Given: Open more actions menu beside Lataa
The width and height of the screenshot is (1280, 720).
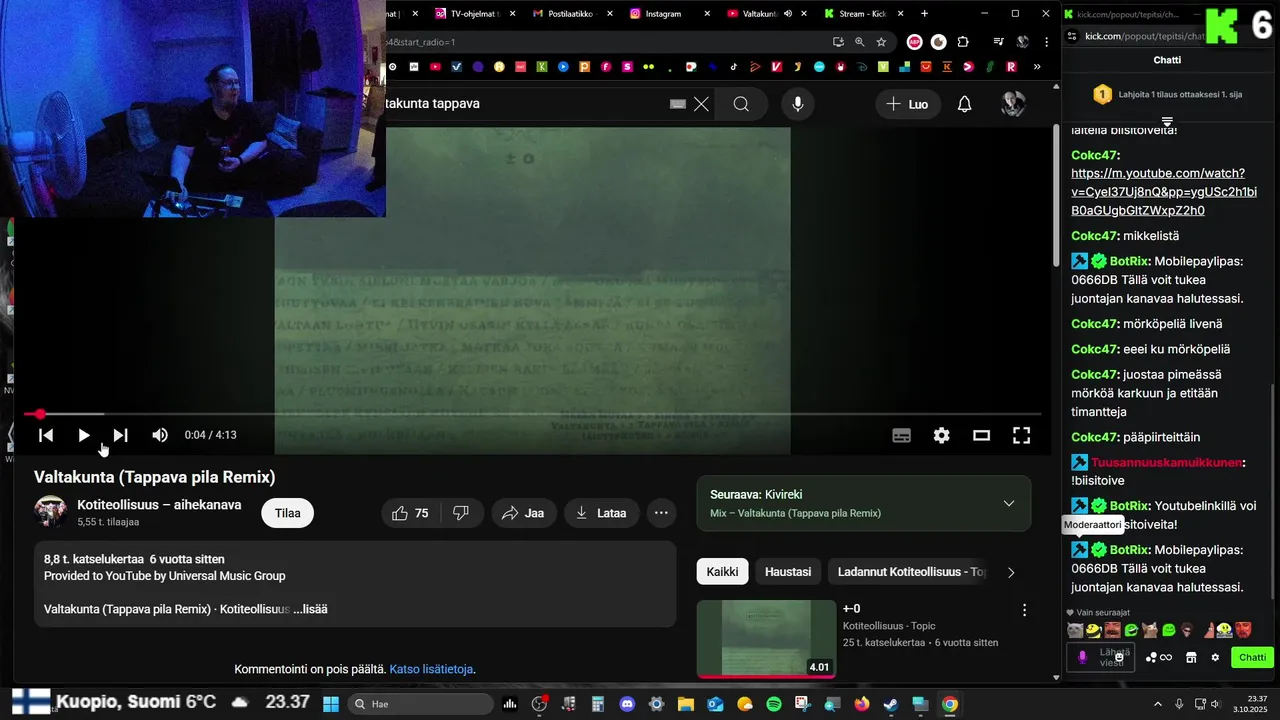Looking at the screenshot, I should 661,513.
